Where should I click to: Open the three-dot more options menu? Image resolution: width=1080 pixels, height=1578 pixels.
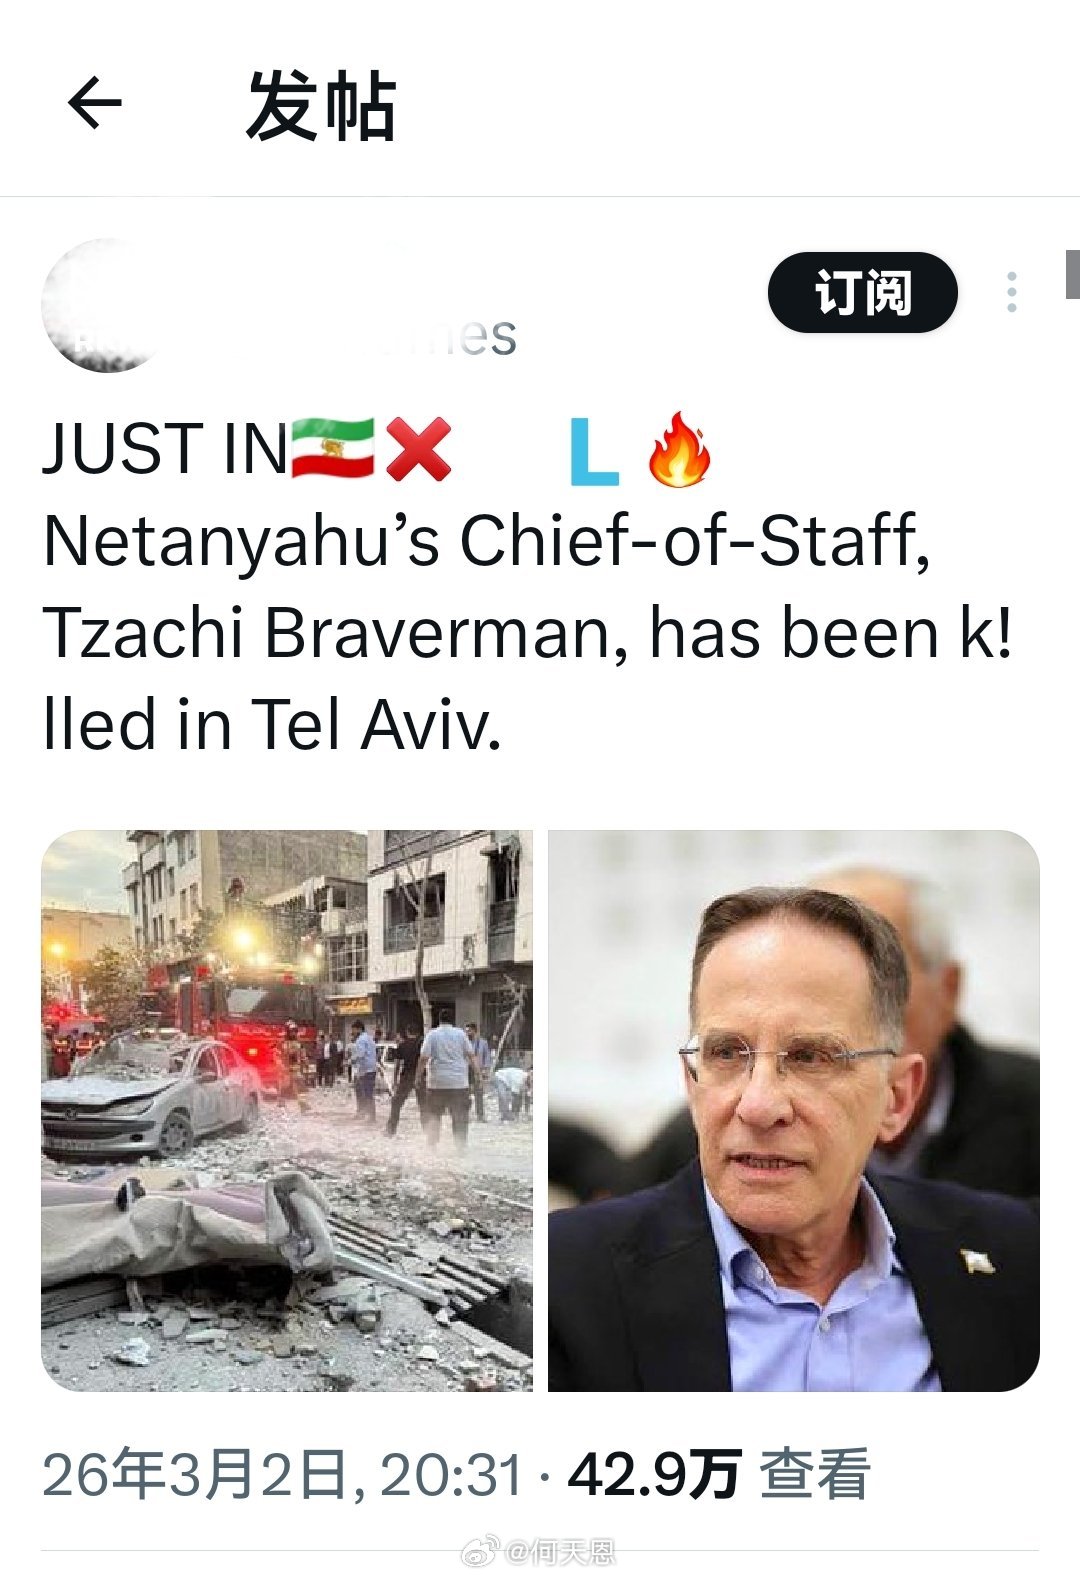point(1012,292)
